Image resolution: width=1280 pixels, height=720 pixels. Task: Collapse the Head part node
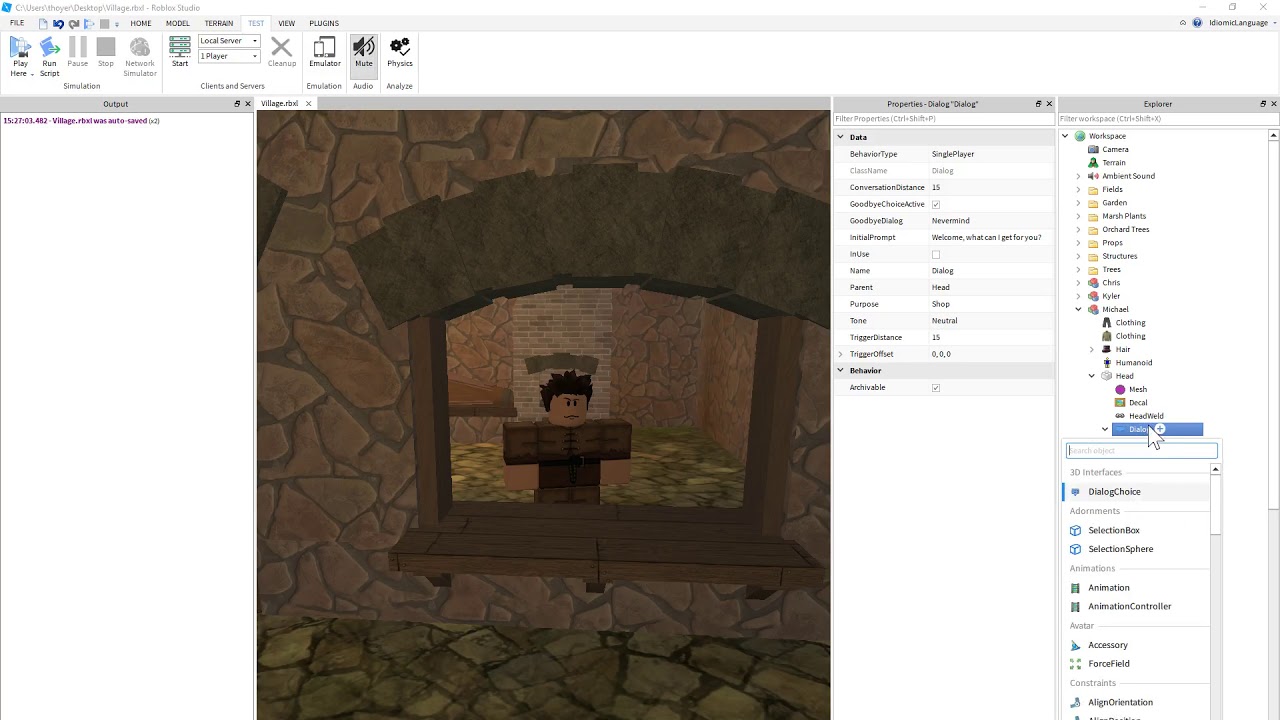1092,376
